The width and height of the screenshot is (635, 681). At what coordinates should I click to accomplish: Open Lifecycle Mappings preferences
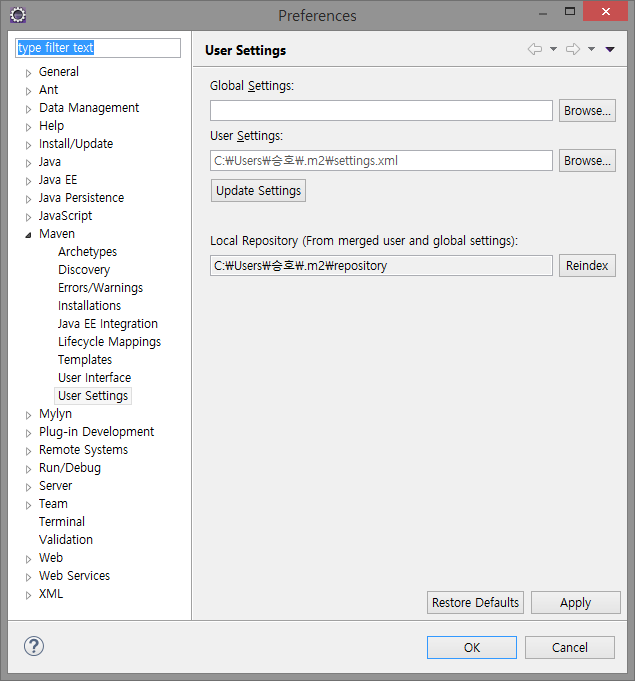(109, 342)
